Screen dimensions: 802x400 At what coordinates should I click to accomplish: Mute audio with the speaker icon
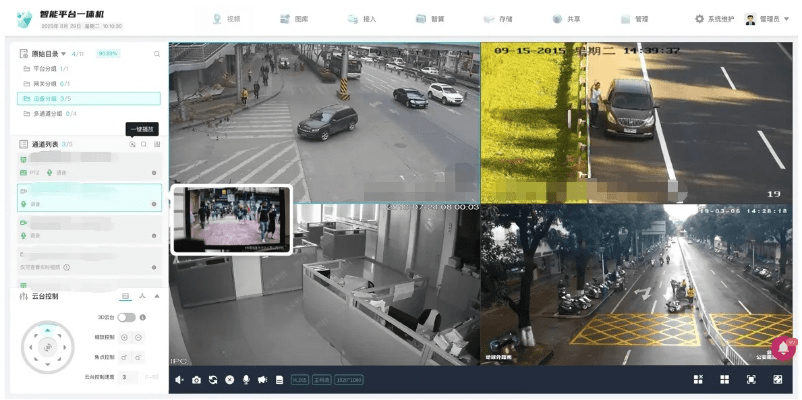click(x=180, y=380)
